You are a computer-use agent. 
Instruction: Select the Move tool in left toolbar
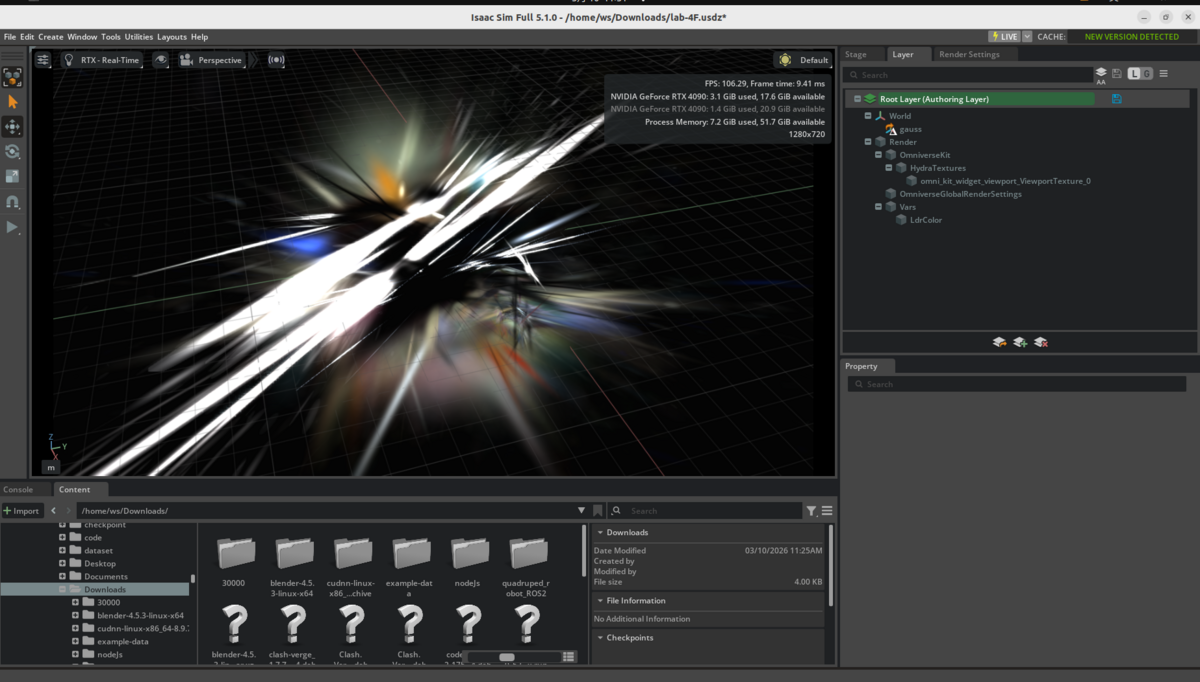click(12, 127)
